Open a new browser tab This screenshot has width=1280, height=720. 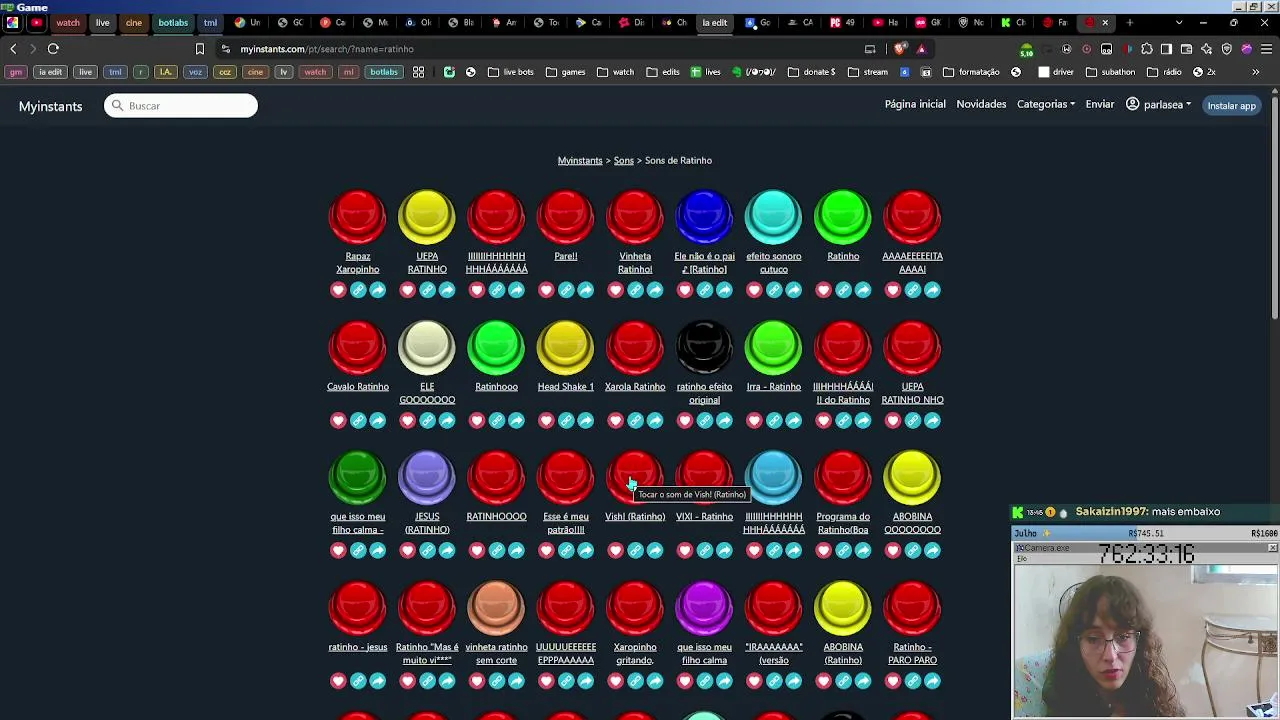(1130, 22)
